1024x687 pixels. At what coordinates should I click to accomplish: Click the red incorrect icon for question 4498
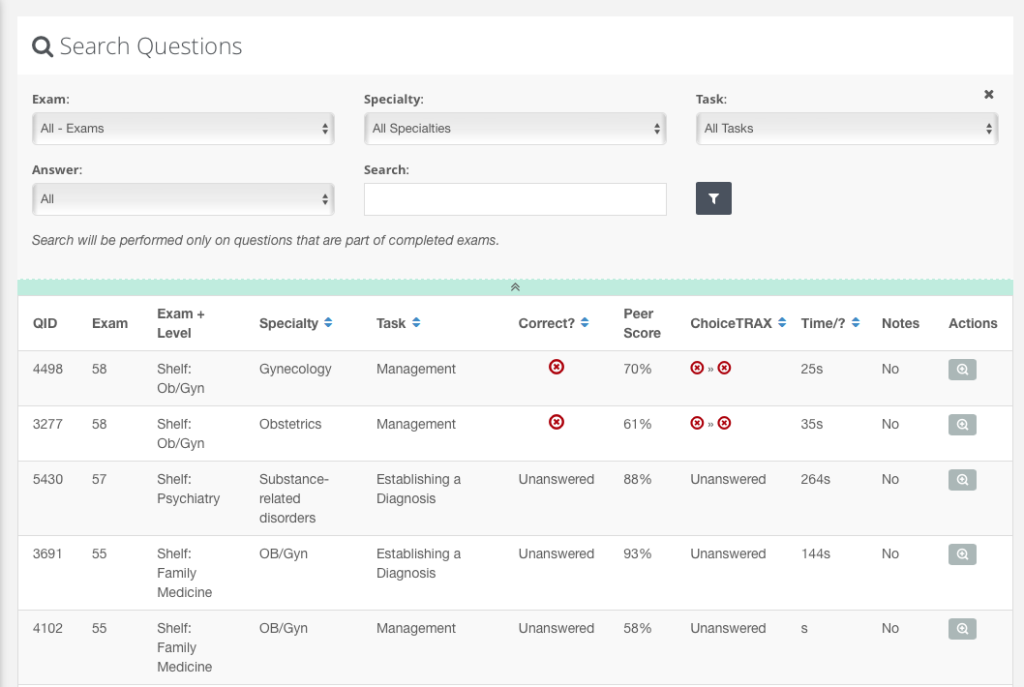pos(556,368)
